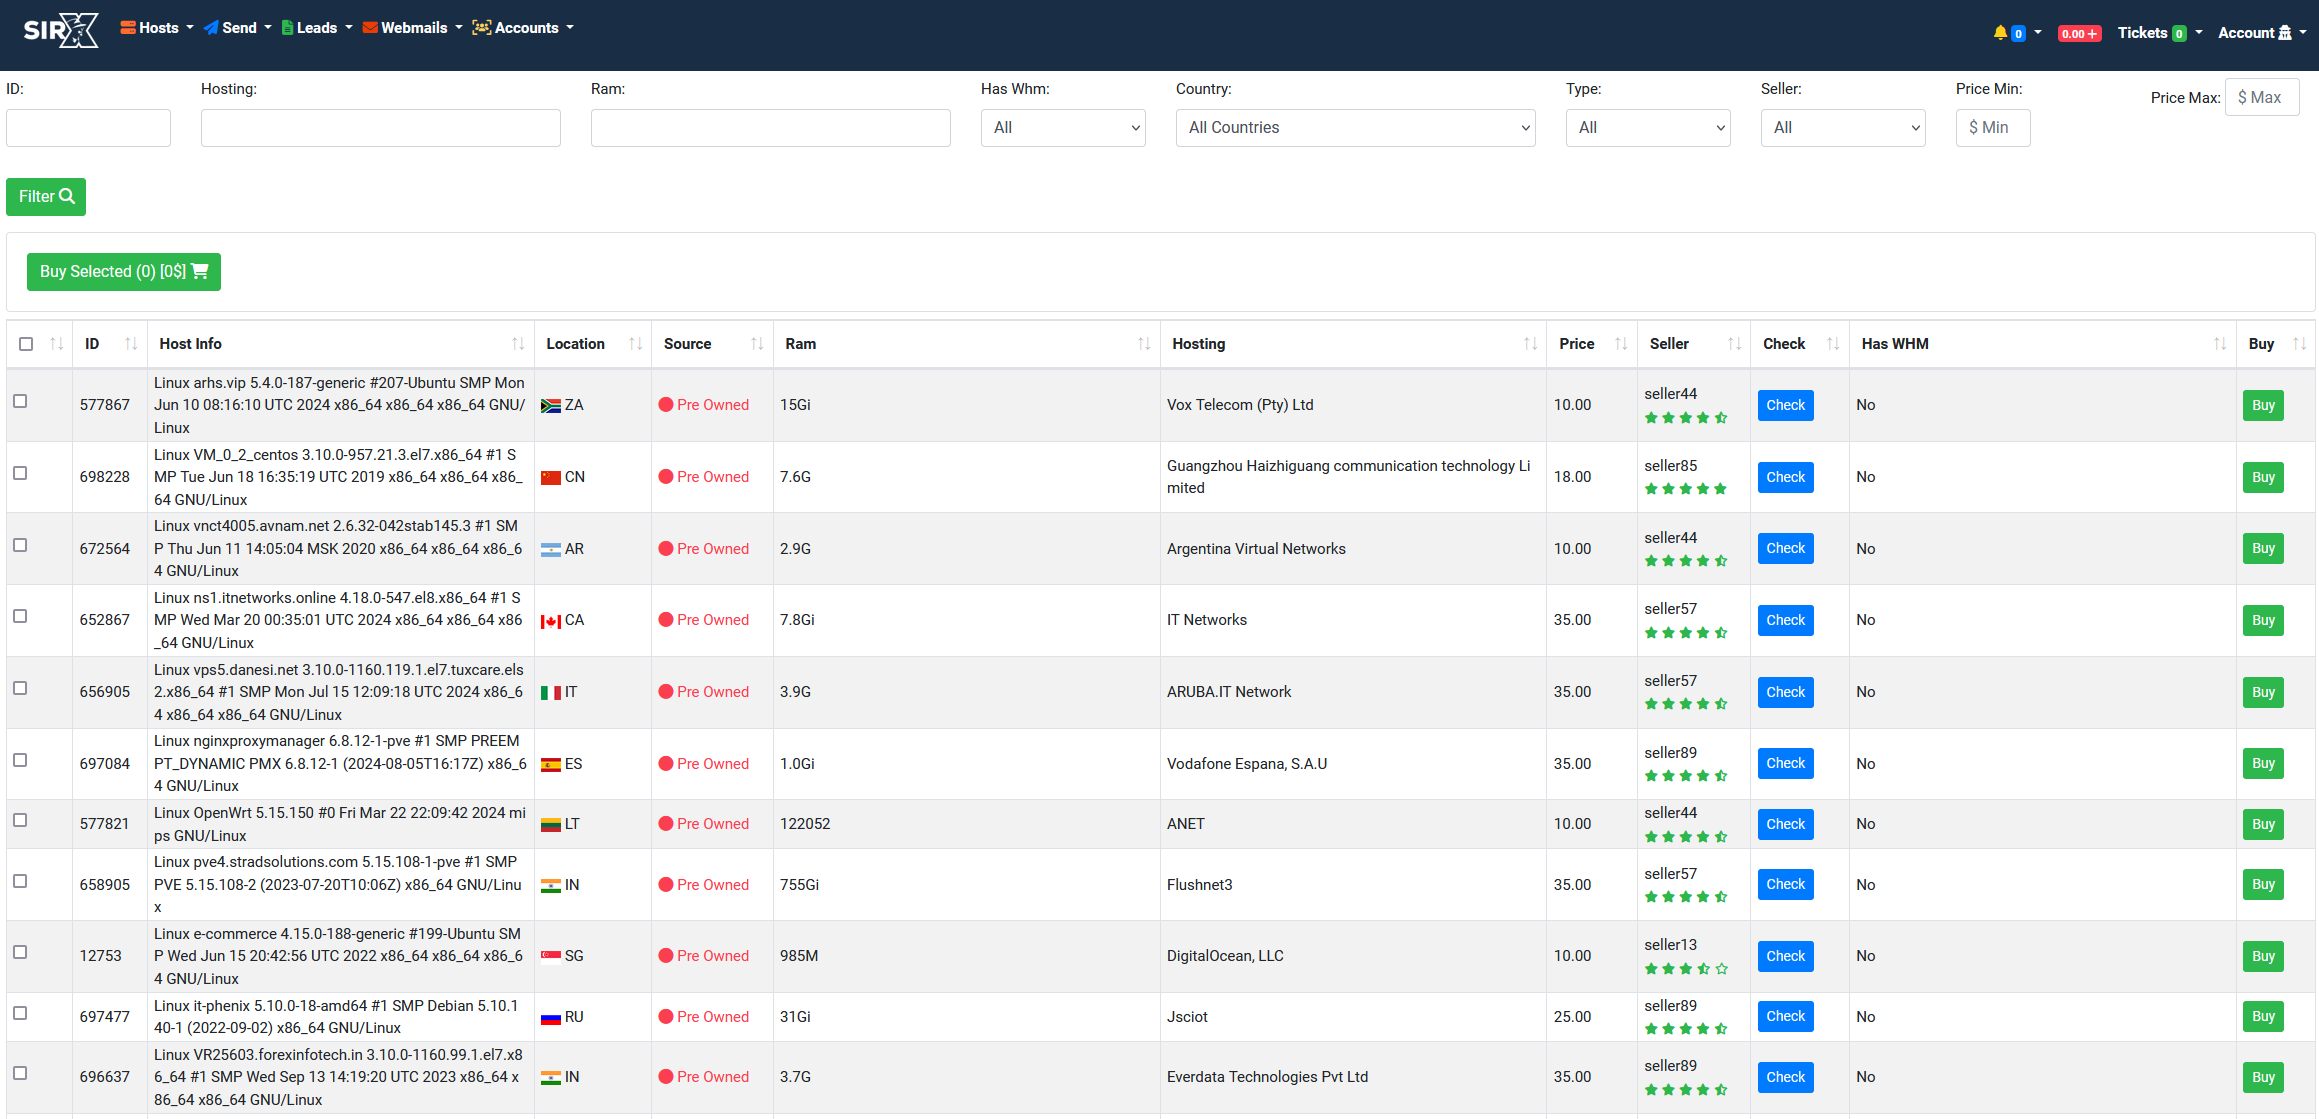Open the Type dropdown filter
This screenshot has height=1119, width=2319.
pyautogui.click(x=1648, y=128)
